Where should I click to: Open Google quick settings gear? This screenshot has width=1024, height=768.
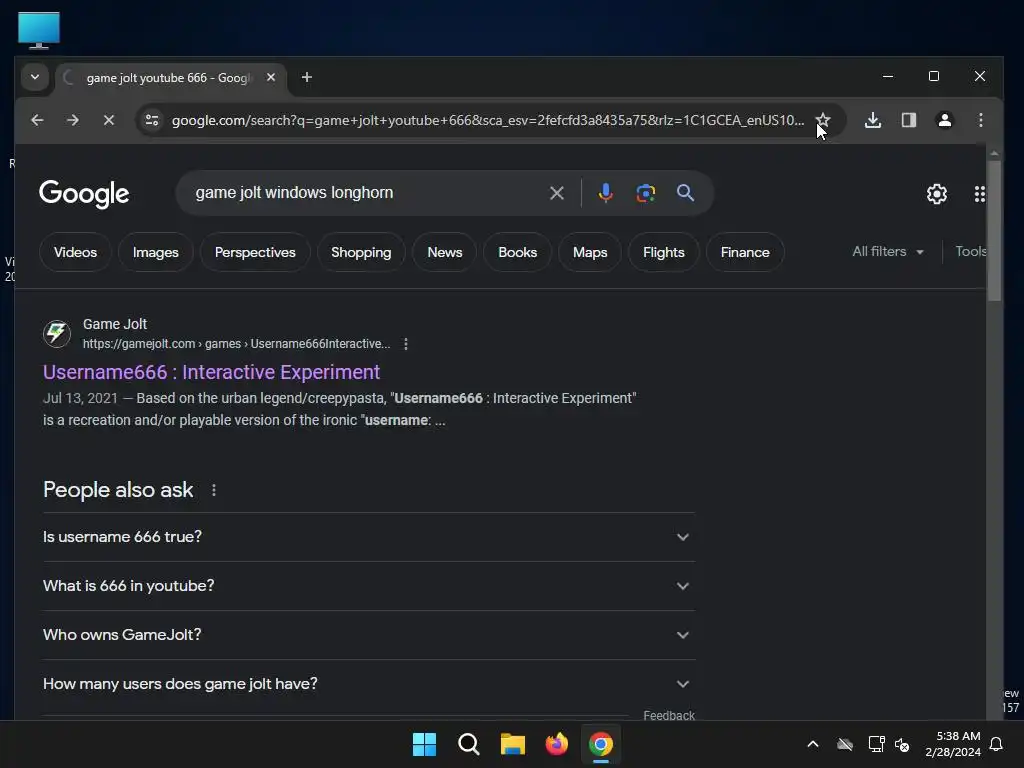[x=936, y=194]
